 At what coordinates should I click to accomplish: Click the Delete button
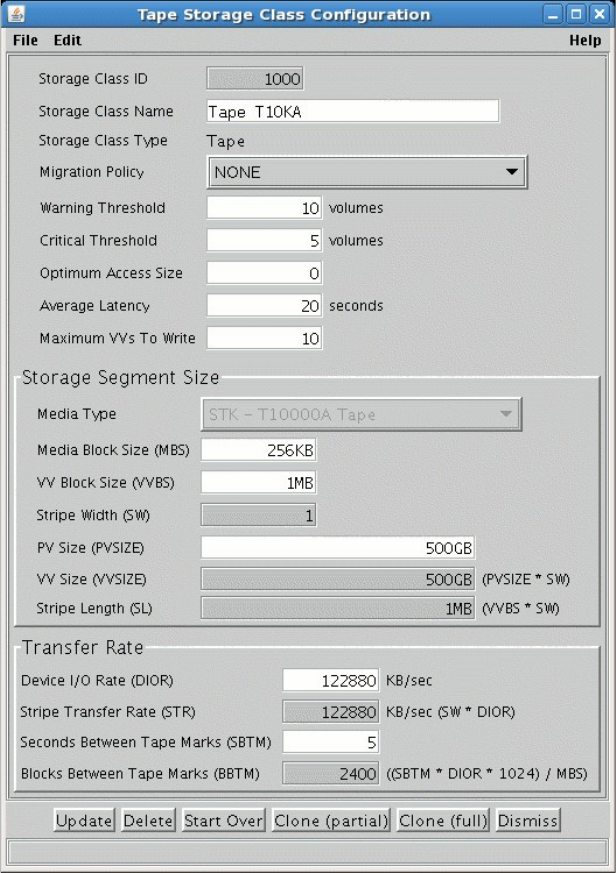tap(148, 821)
